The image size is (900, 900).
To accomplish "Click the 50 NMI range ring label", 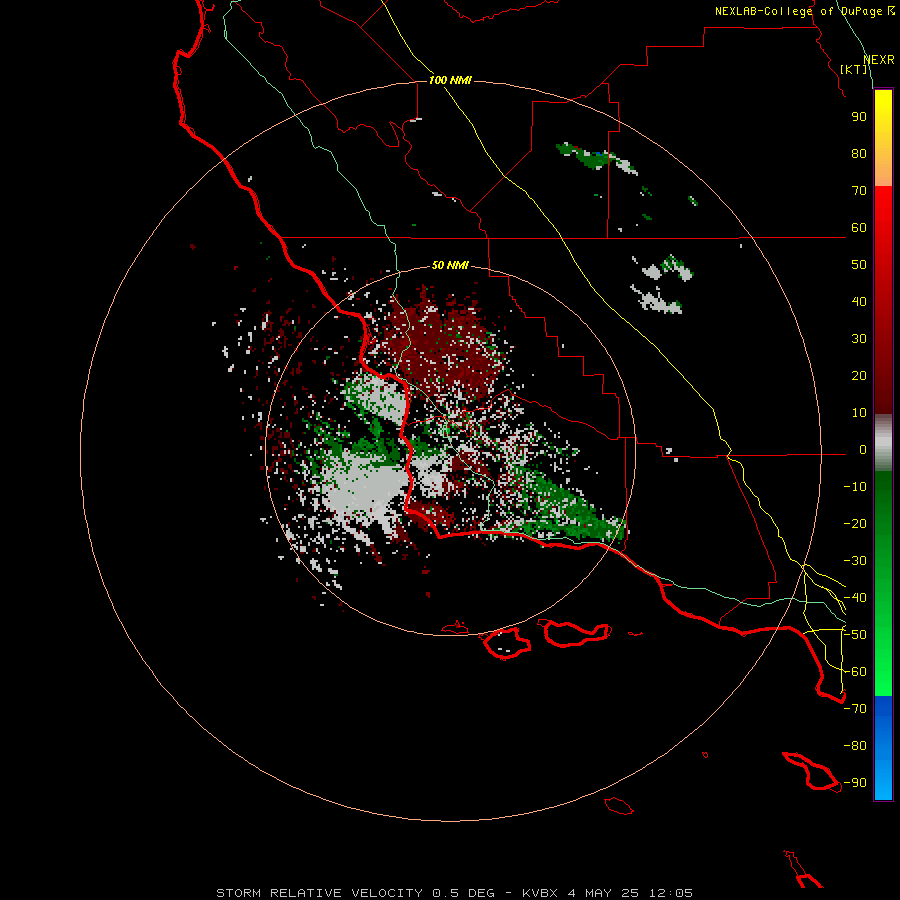I will [450, 265].
